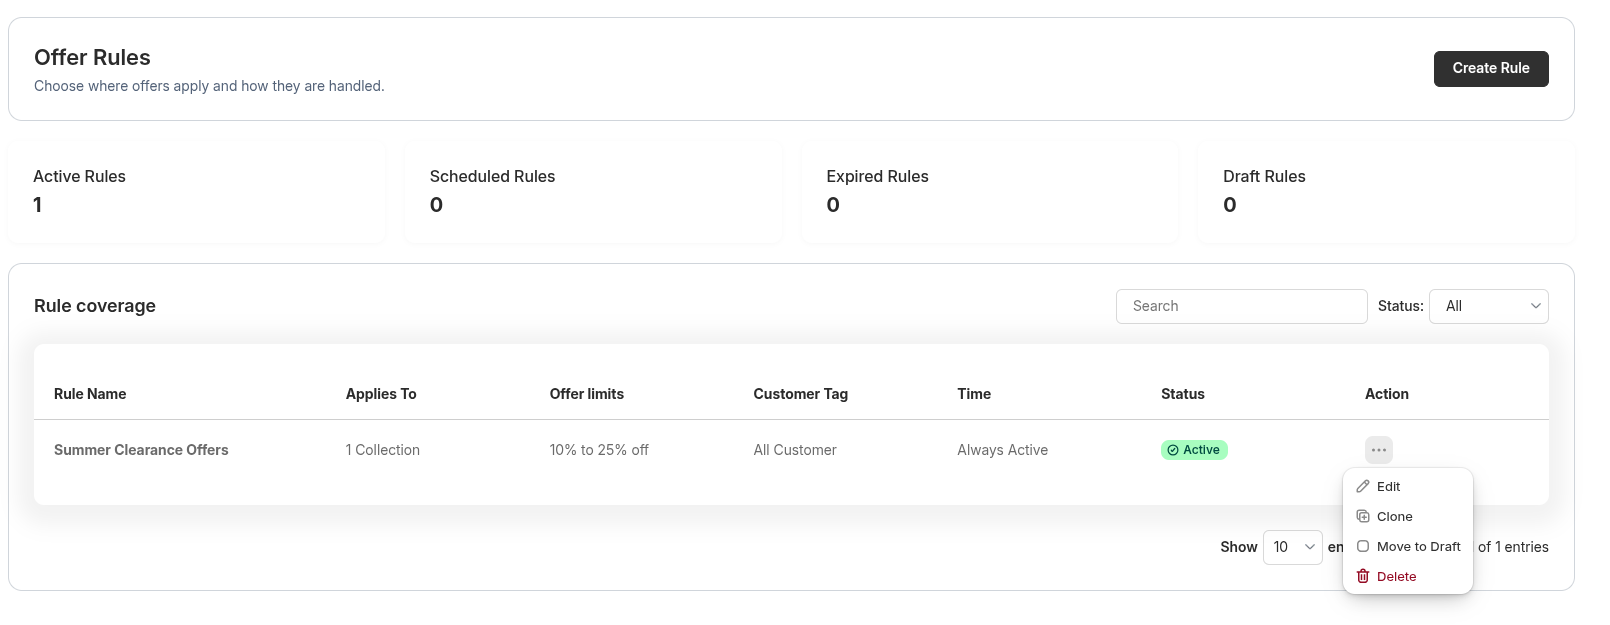
Task: Click the 1 Collection cell
Action: (383, 450)
